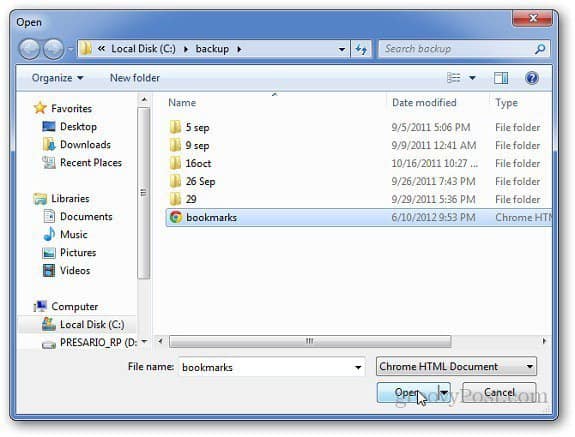Click the Forward navigation arrow button
This screenshot has height=437, width=575.
tap(54, 49)
